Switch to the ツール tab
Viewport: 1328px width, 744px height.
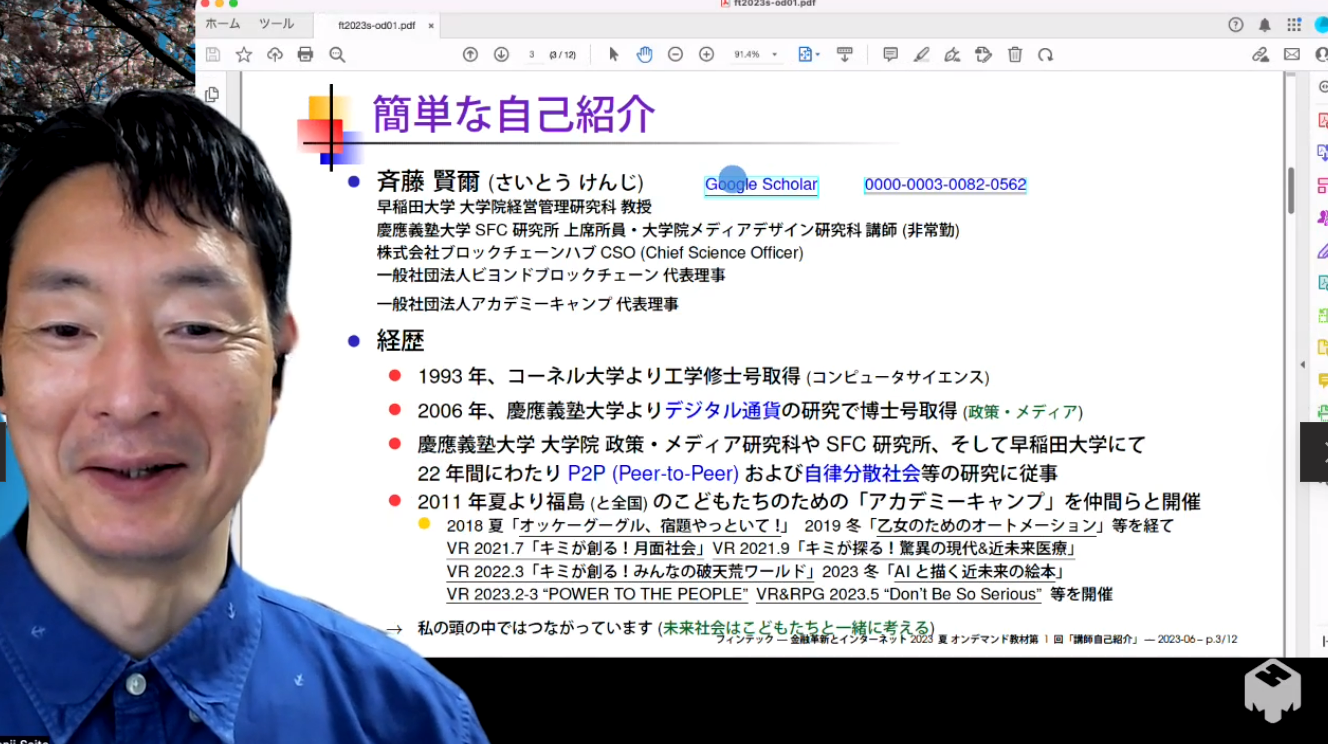(276, 24)
